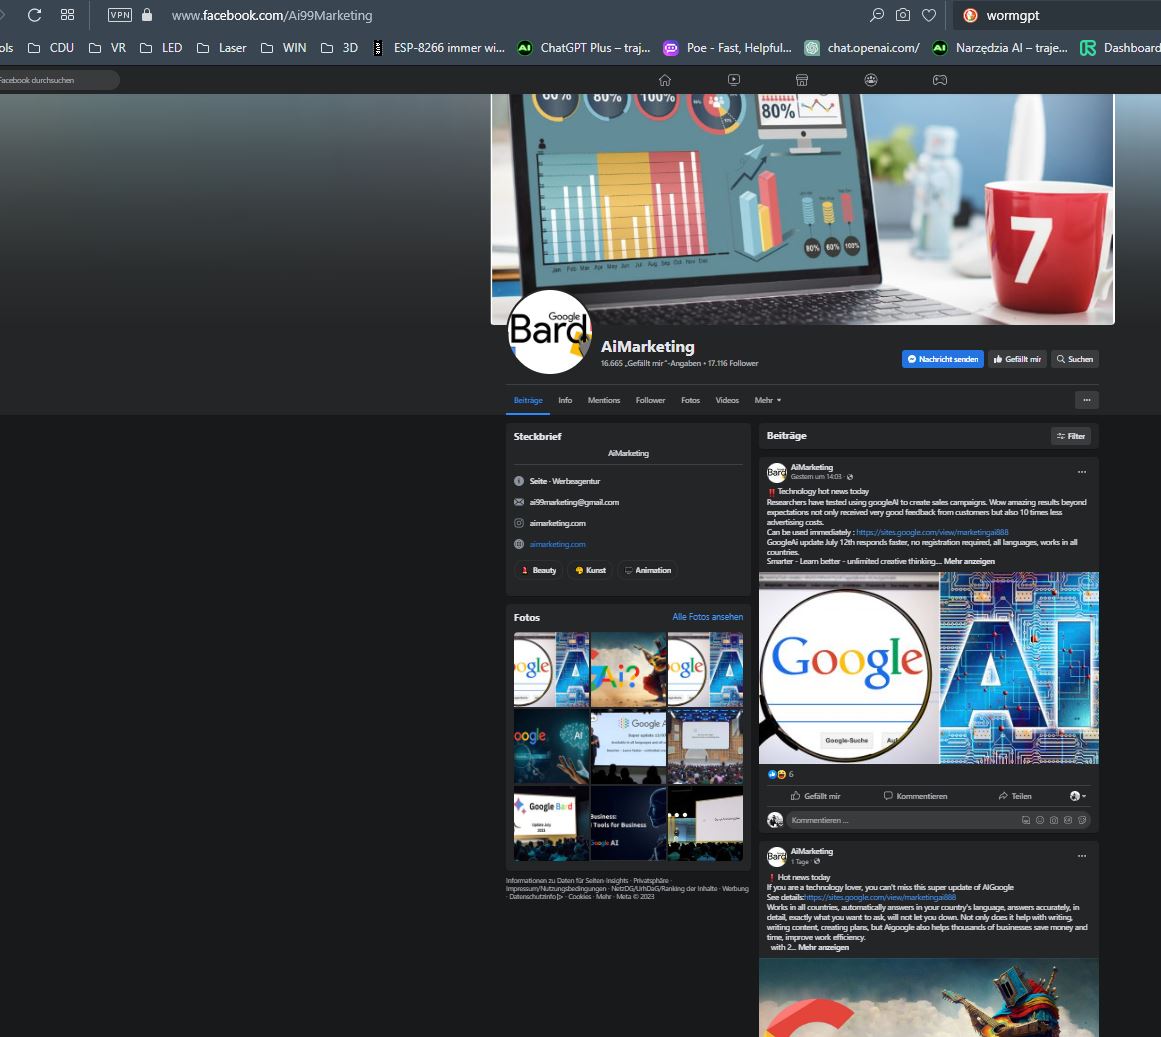This screenshot has height=1037, width=1161.
Task: Select the Mentions tab
Action: [603, 400]
